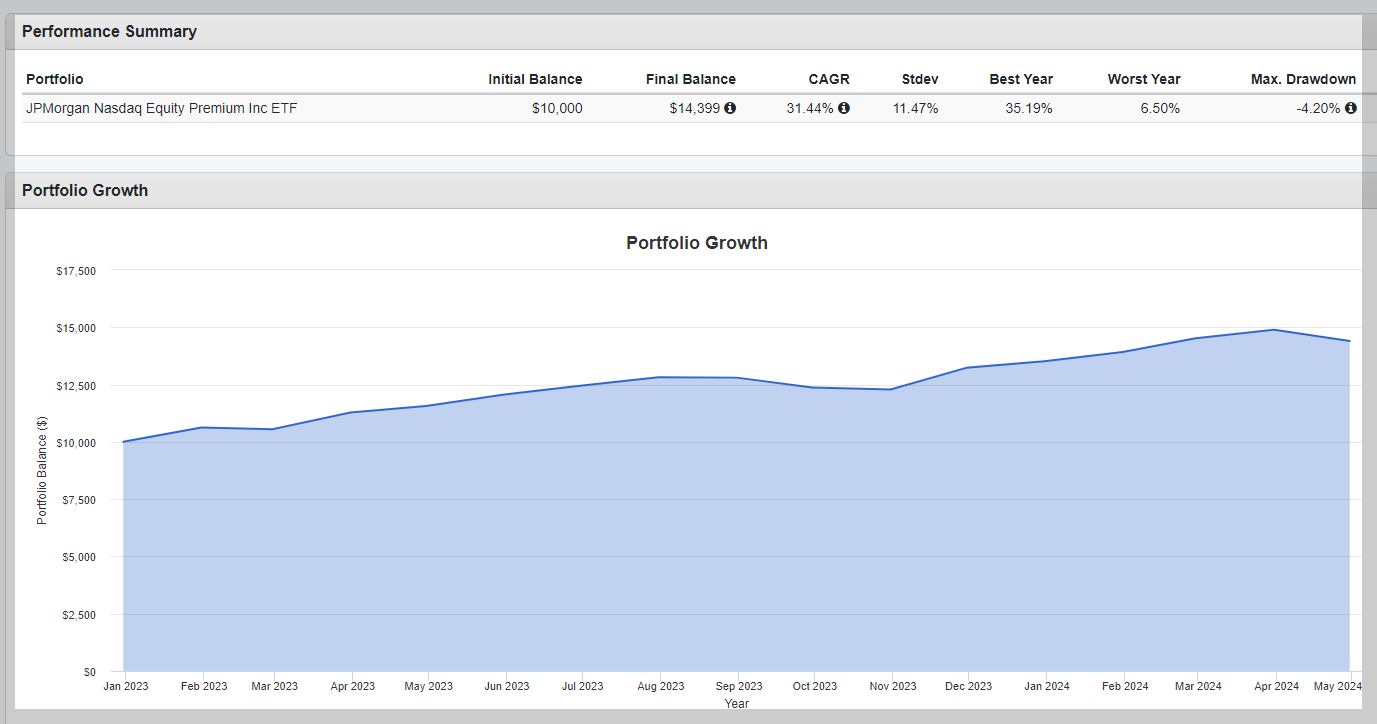Select JPMorgan Nasdaq Equity Premium Inc ETF row

click(691, 108)
